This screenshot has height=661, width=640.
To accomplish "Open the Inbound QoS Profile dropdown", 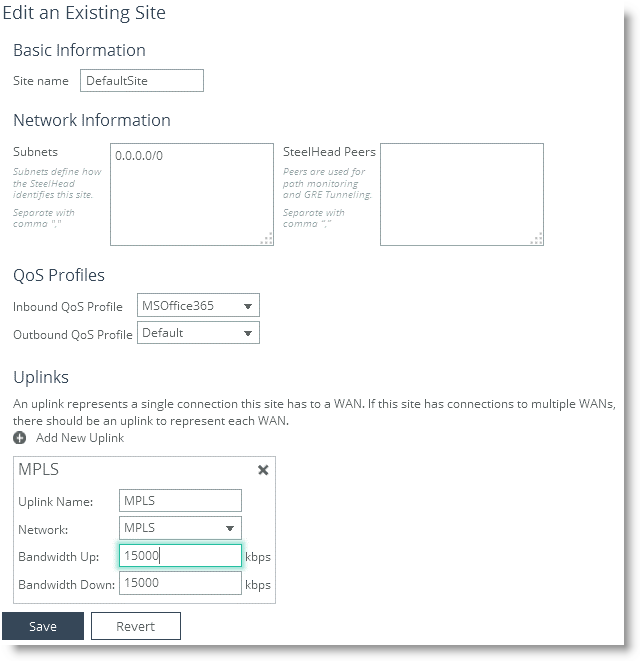I will (197, 306).
